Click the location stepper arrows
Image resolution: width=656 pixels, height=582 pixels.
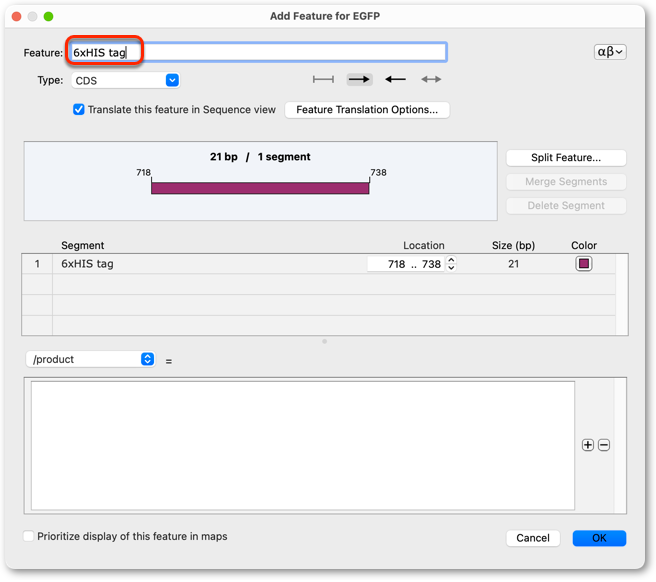(x=451, y=264)
